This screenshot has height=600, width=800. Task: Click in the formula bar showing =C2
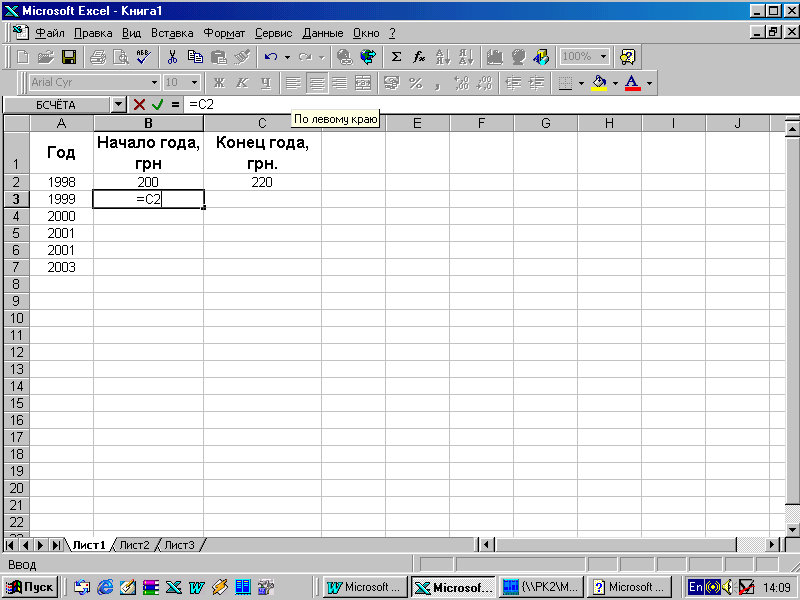[490, 105]
